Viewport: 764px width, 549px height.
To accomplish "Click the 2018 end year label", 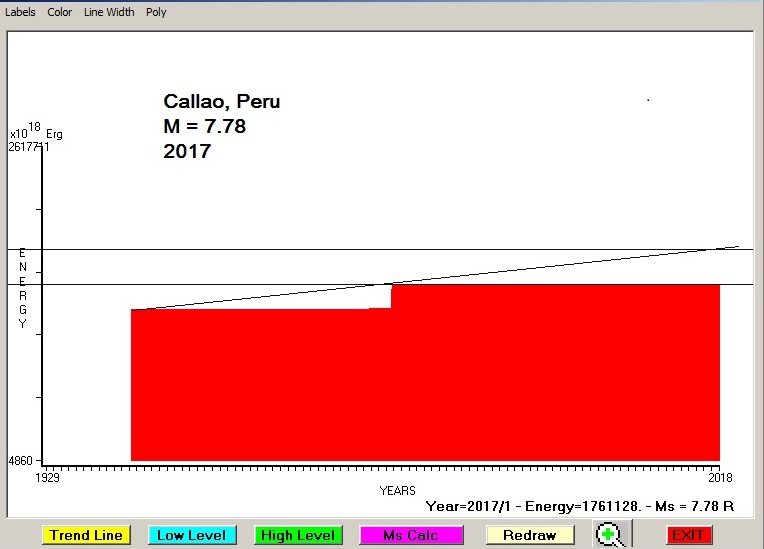I will [720, 479].
